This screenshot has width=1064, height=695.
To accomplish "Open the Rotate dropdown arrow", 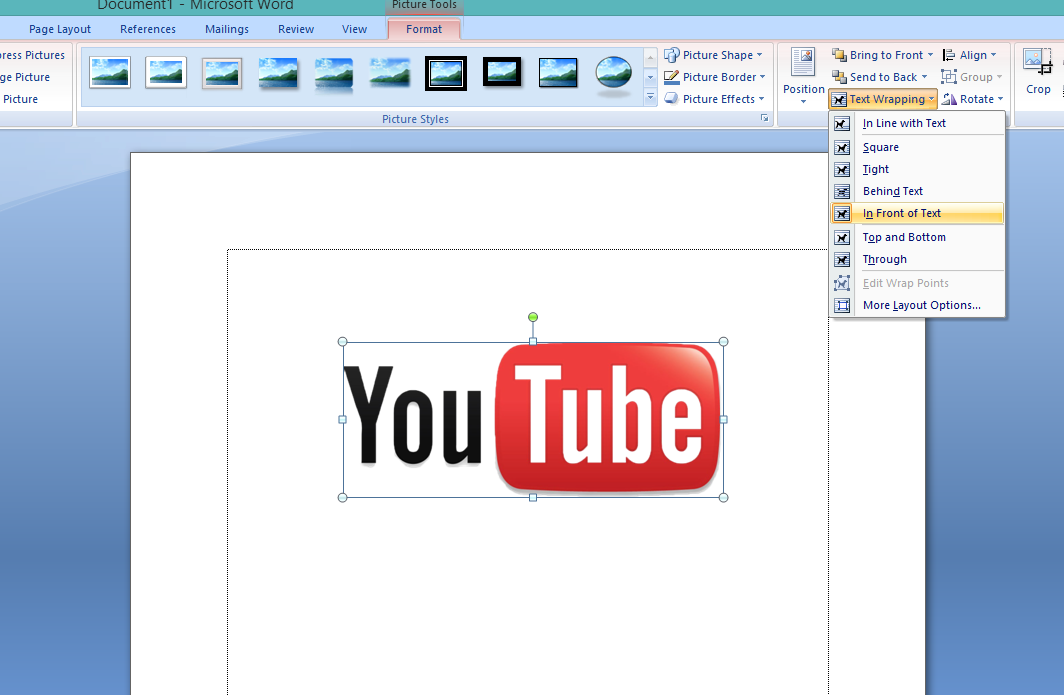I will tap(1000, 99).
